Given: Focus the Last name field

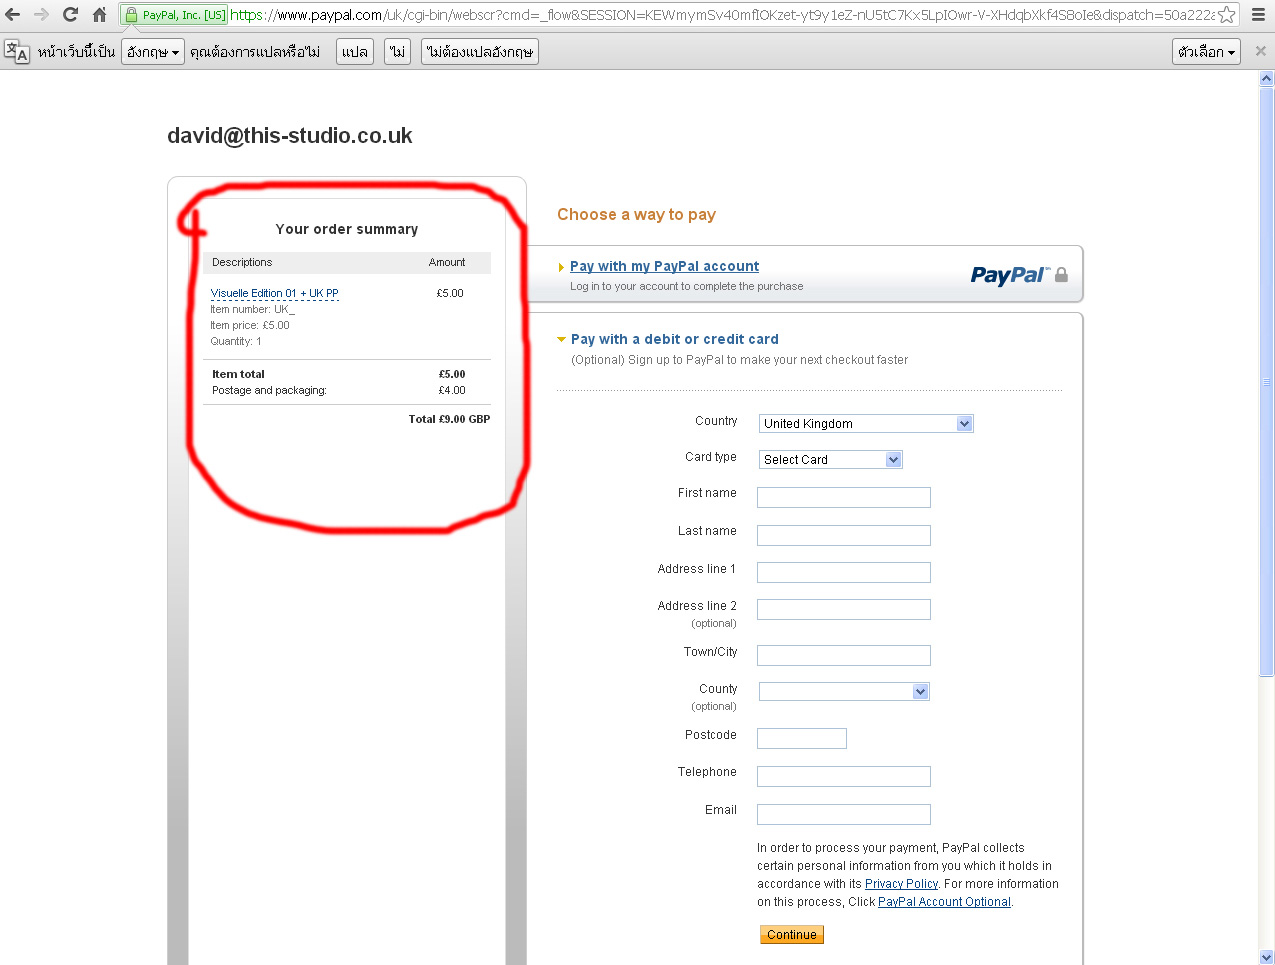Looking at the screenshot, I should pos(844,535).
